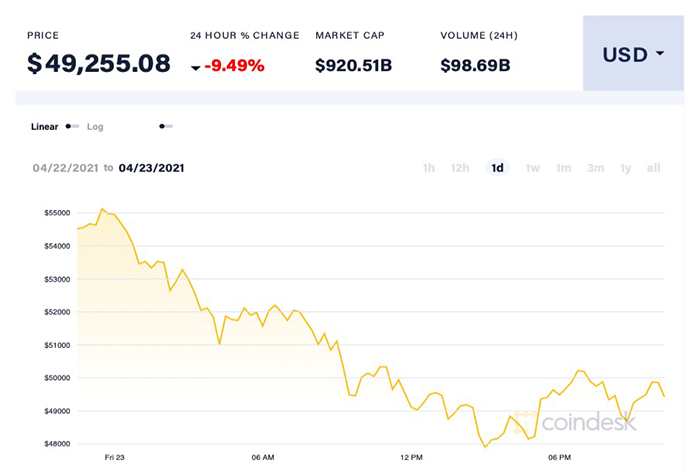Image resolution: width=700 pixels, height=473 pixels.
Task: Click the $920.51B market cap value
Action: point(355,66)
